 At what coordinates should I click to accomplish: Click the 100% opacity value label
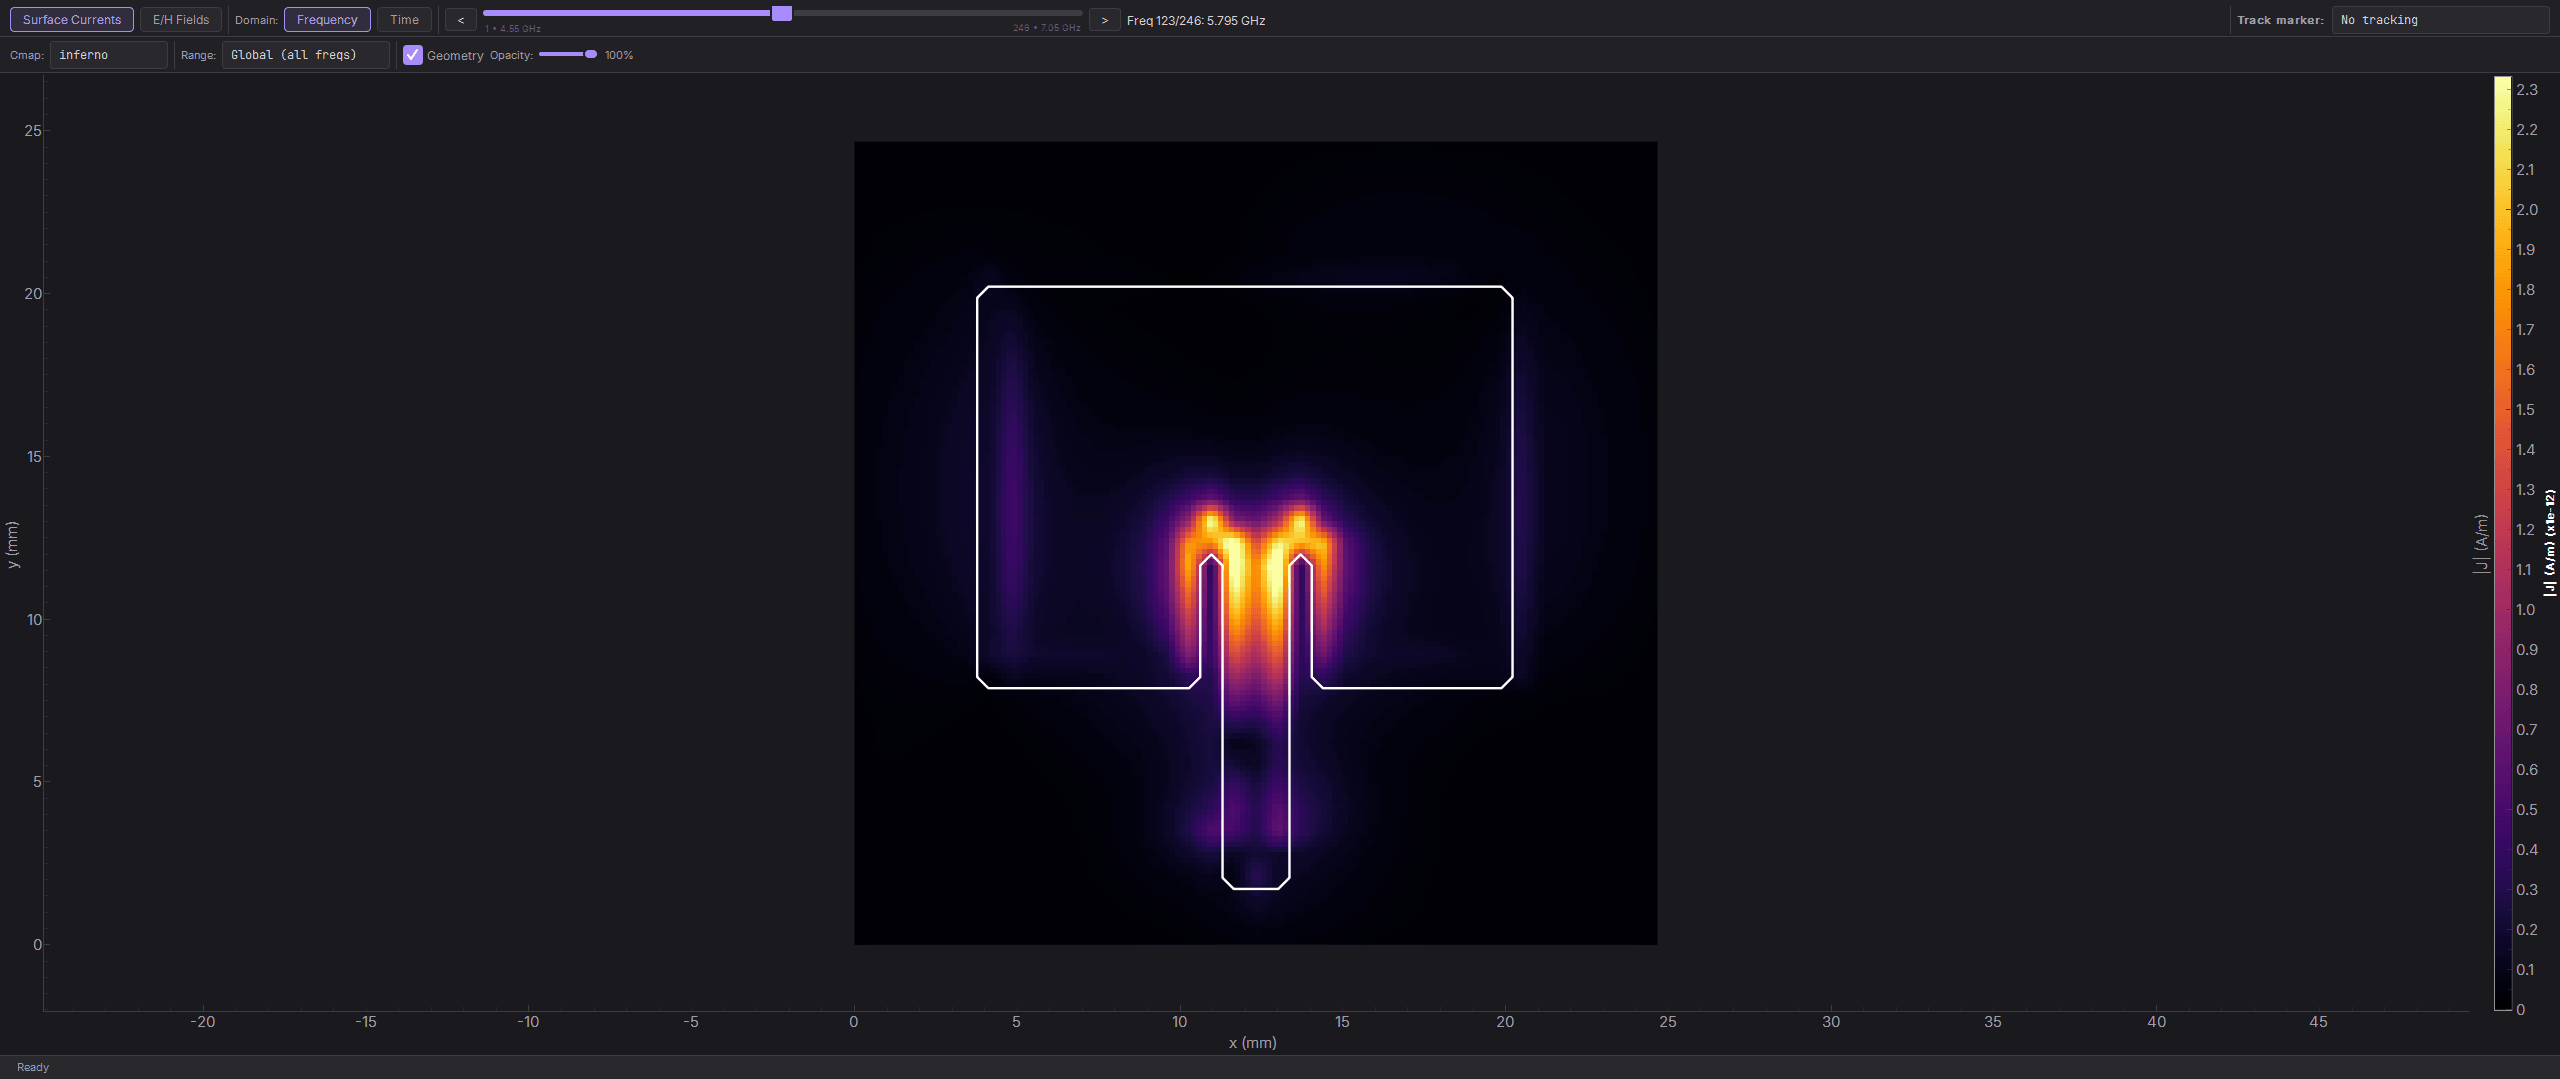(x=619, y=55)
